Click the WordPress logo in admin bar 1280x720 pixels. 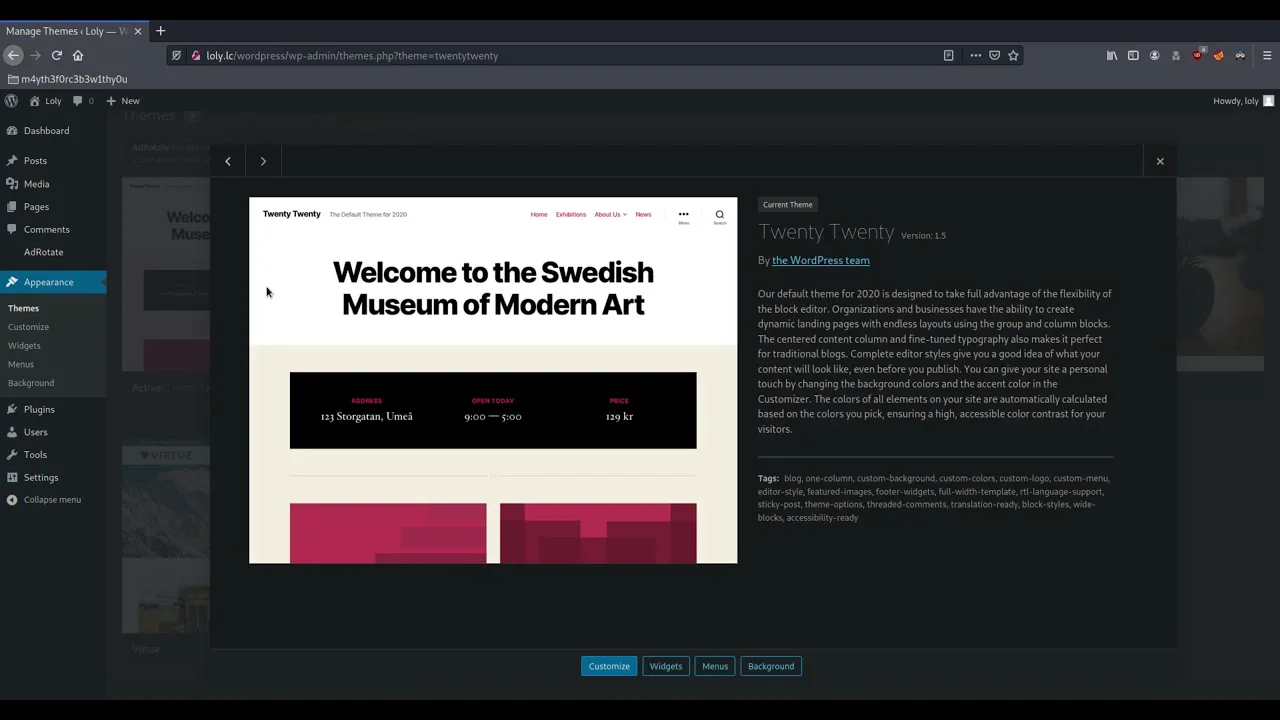click(x=11, y=101)
